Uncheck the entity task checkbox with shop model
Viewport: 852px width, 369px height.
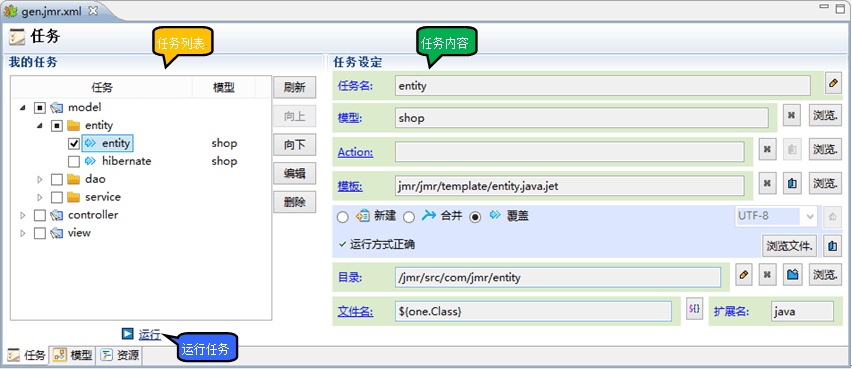click(x=74, y=143)
